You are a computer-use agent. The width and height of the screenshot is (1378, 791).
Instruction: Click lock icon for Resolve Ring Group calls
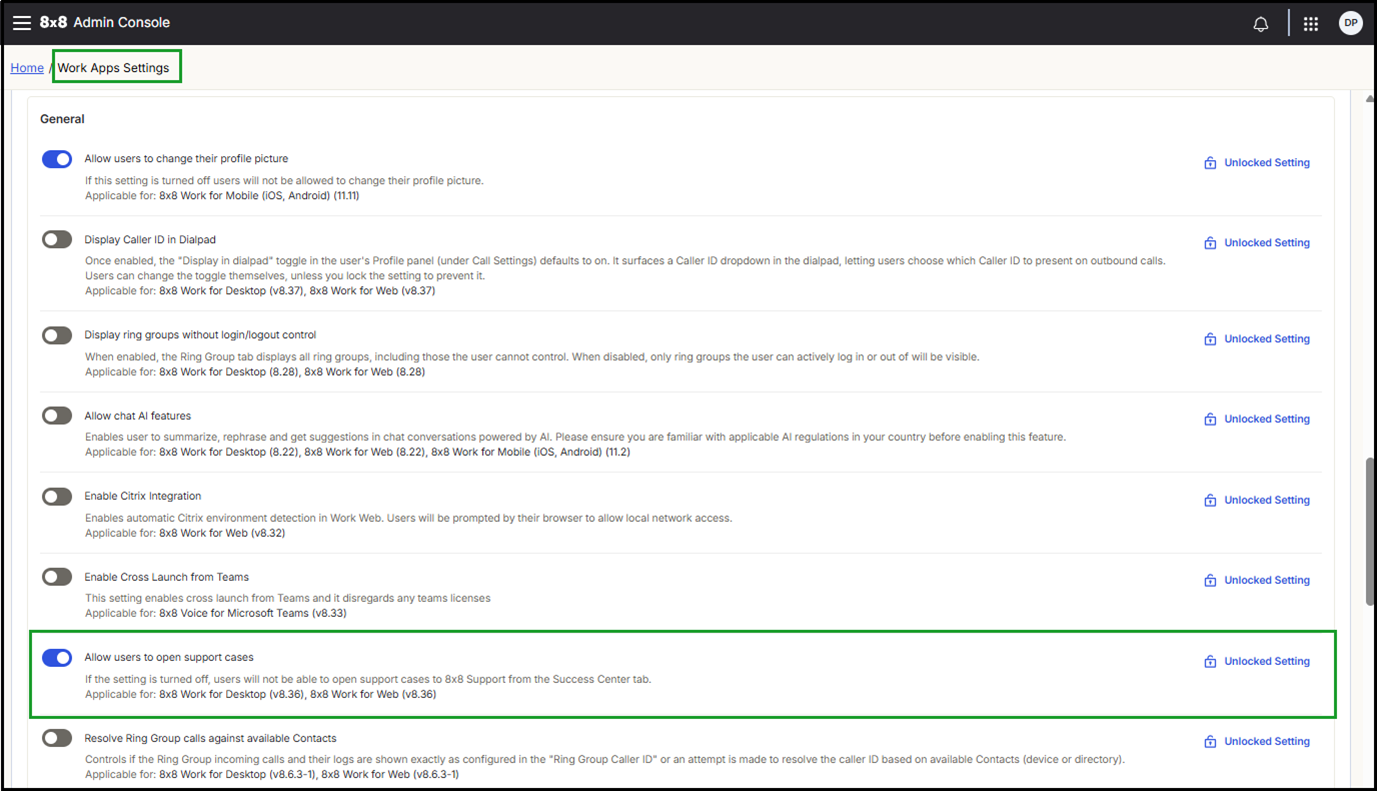coord(1210,741)
